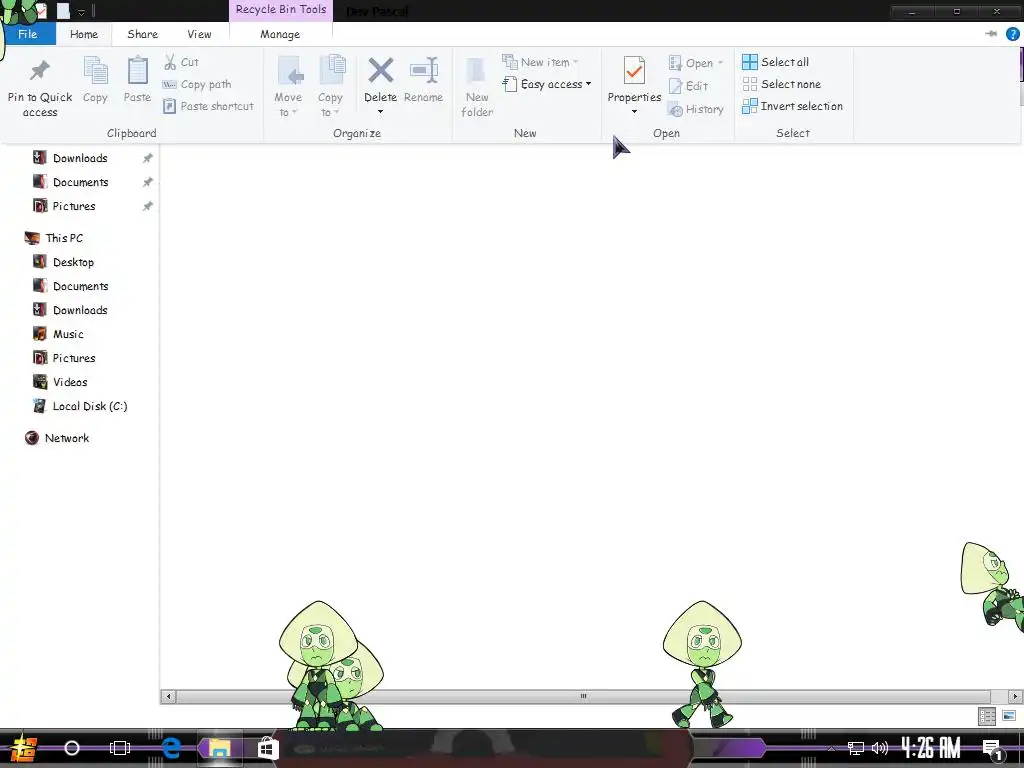Expand Delete options arrow
Image resolution: width=1024 pixels, height=768 pixels.
[380, 112]
